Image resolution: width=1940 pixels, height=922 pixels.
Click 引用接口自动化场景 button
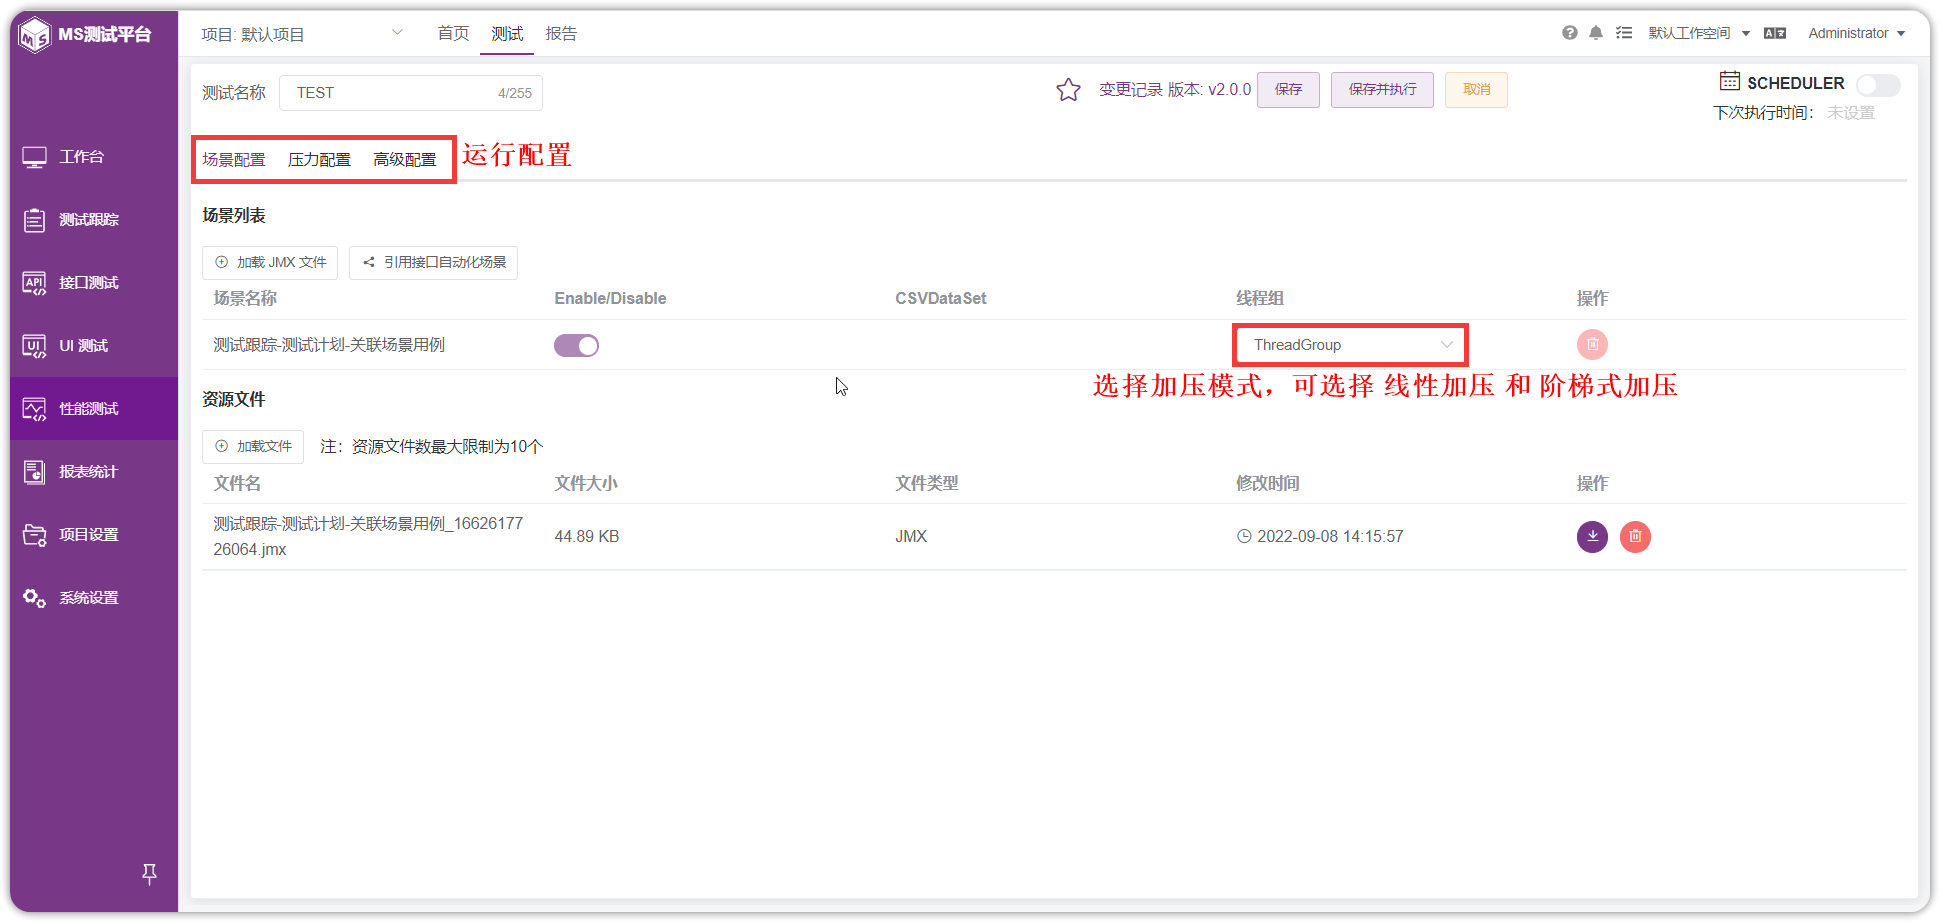click(433, 262)
